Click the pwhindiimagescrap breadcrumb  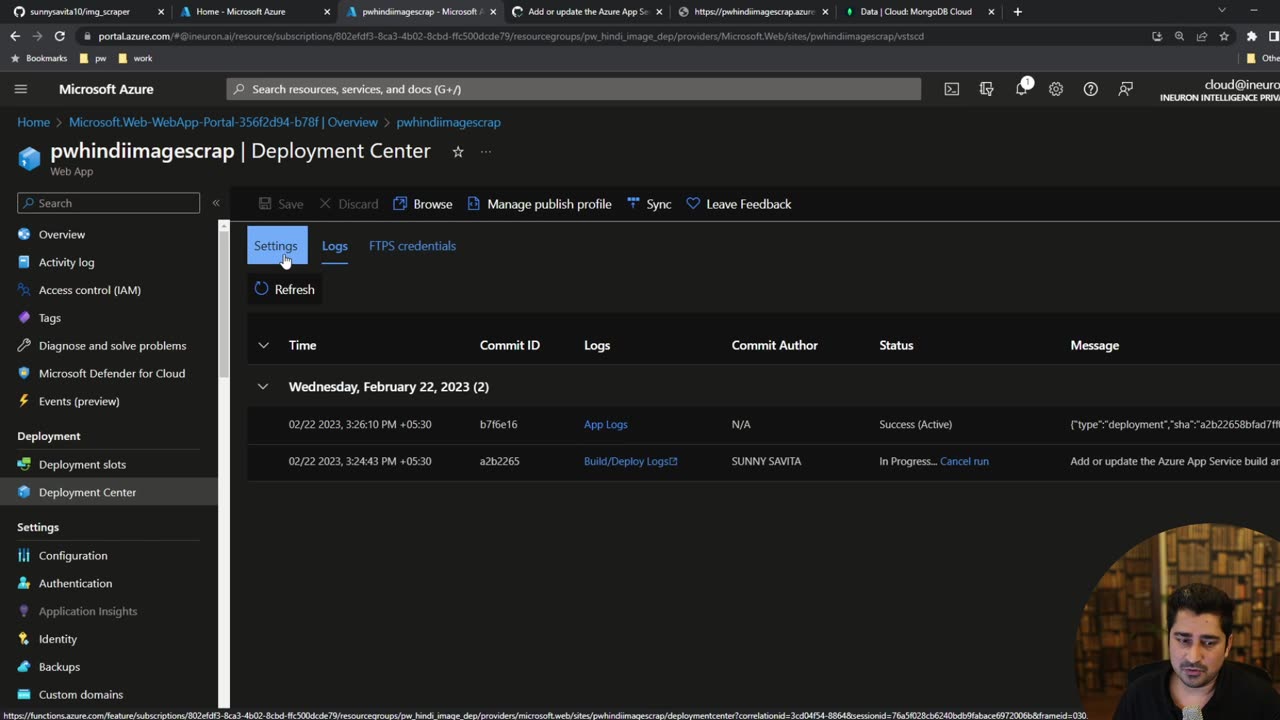448,122
